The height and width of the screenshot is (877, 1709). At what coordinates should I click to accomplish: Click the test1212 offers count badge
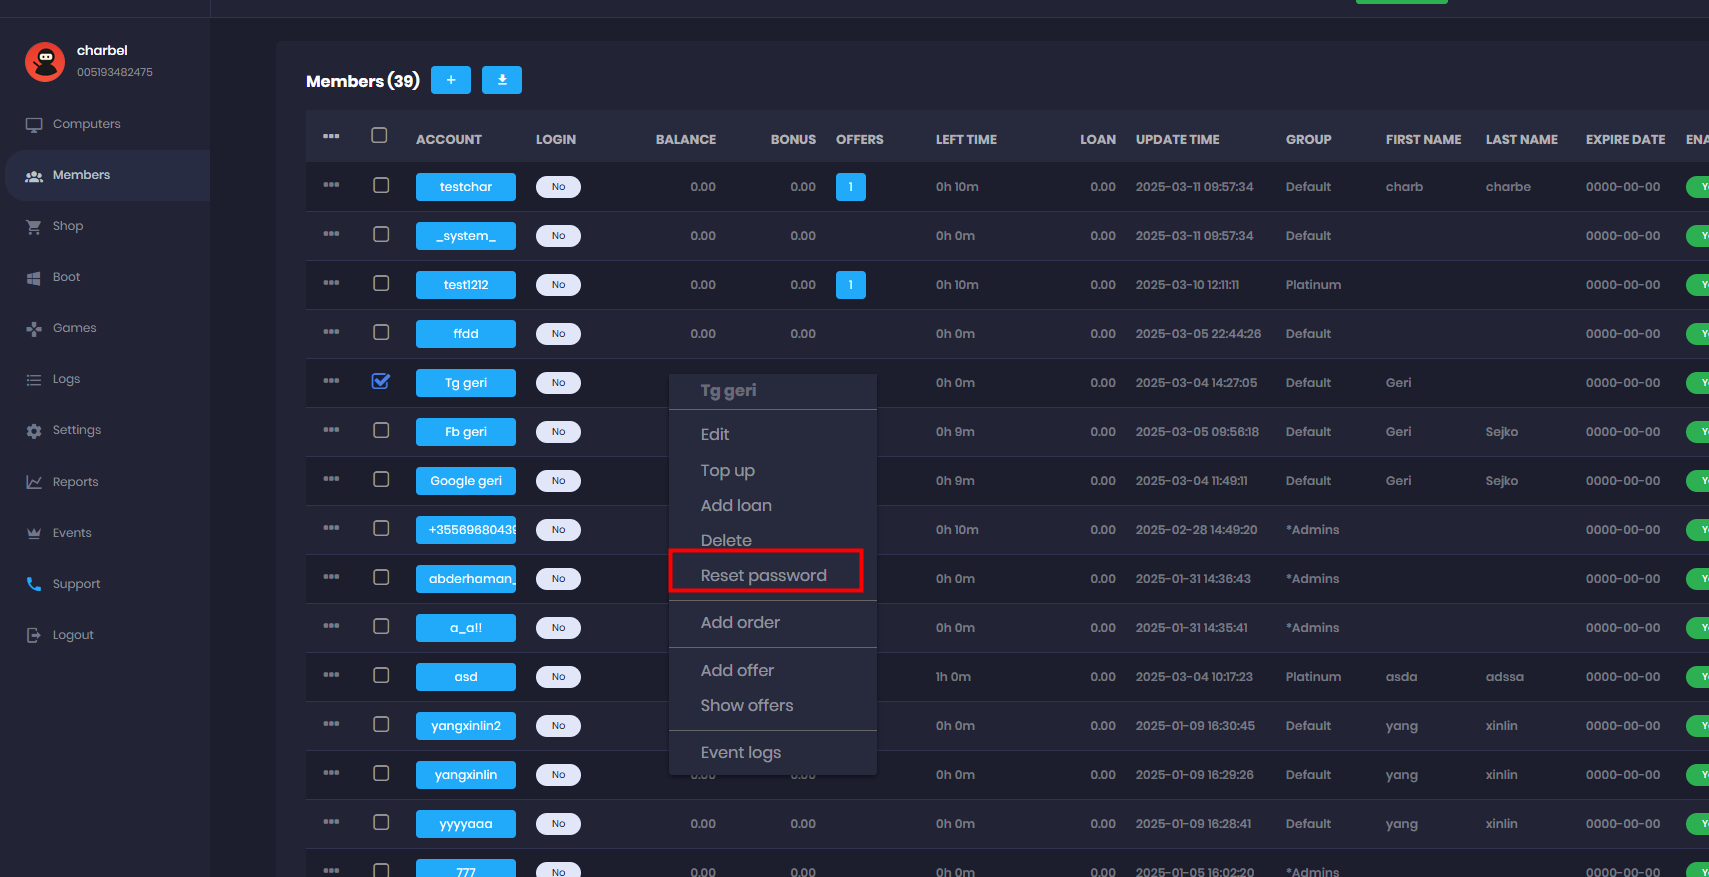point(850,285)
